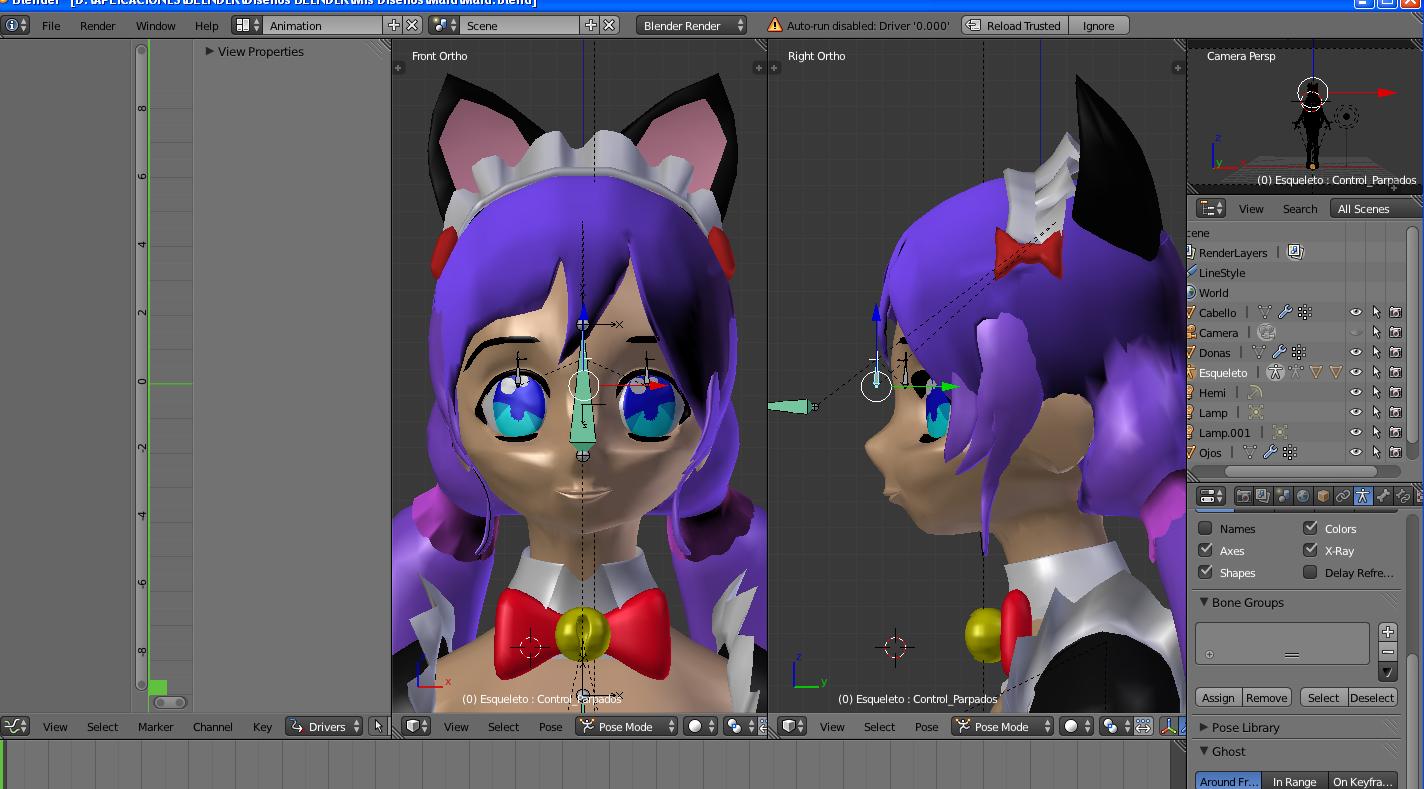1424x789 pixels.
Task: Open World properties tab
Action: [x=1303, y=496]
